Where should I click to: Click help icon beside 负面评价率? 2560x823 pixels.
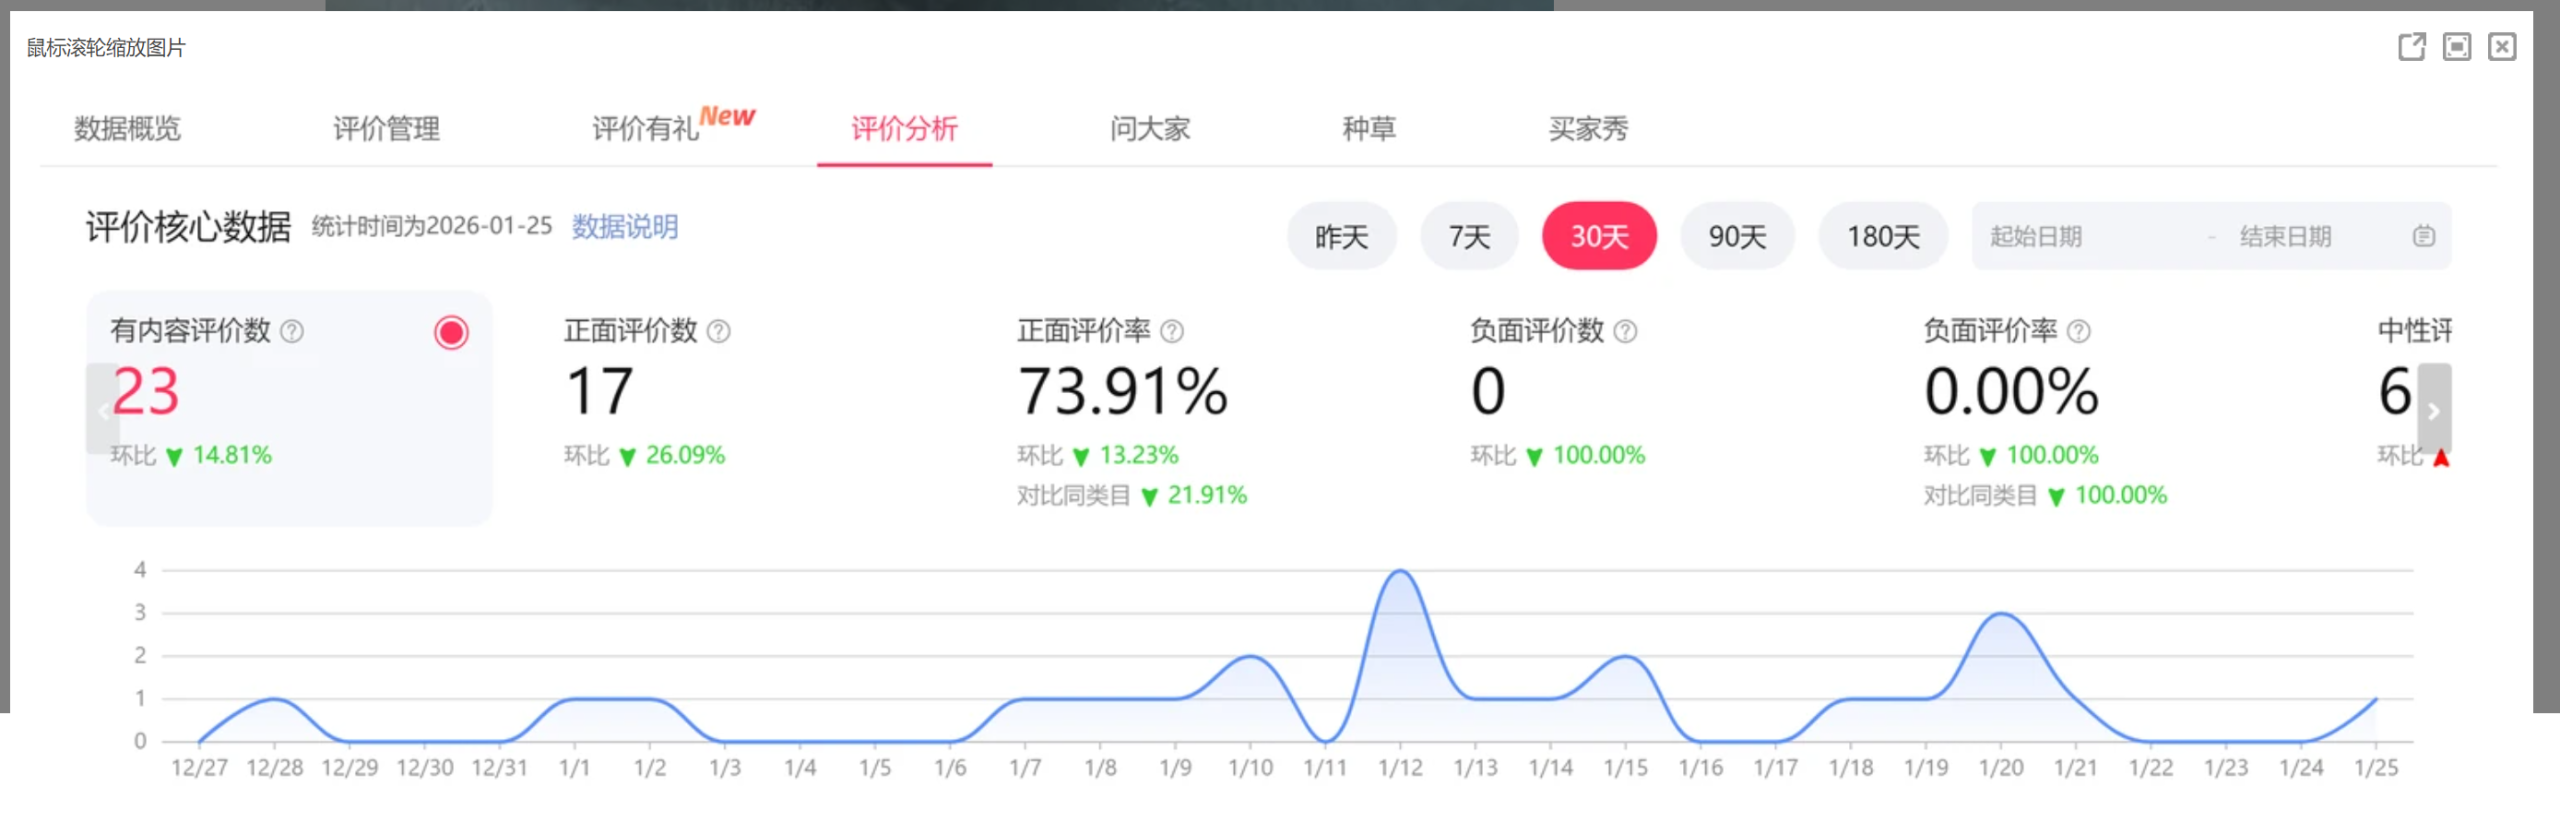coord(2079,331)
